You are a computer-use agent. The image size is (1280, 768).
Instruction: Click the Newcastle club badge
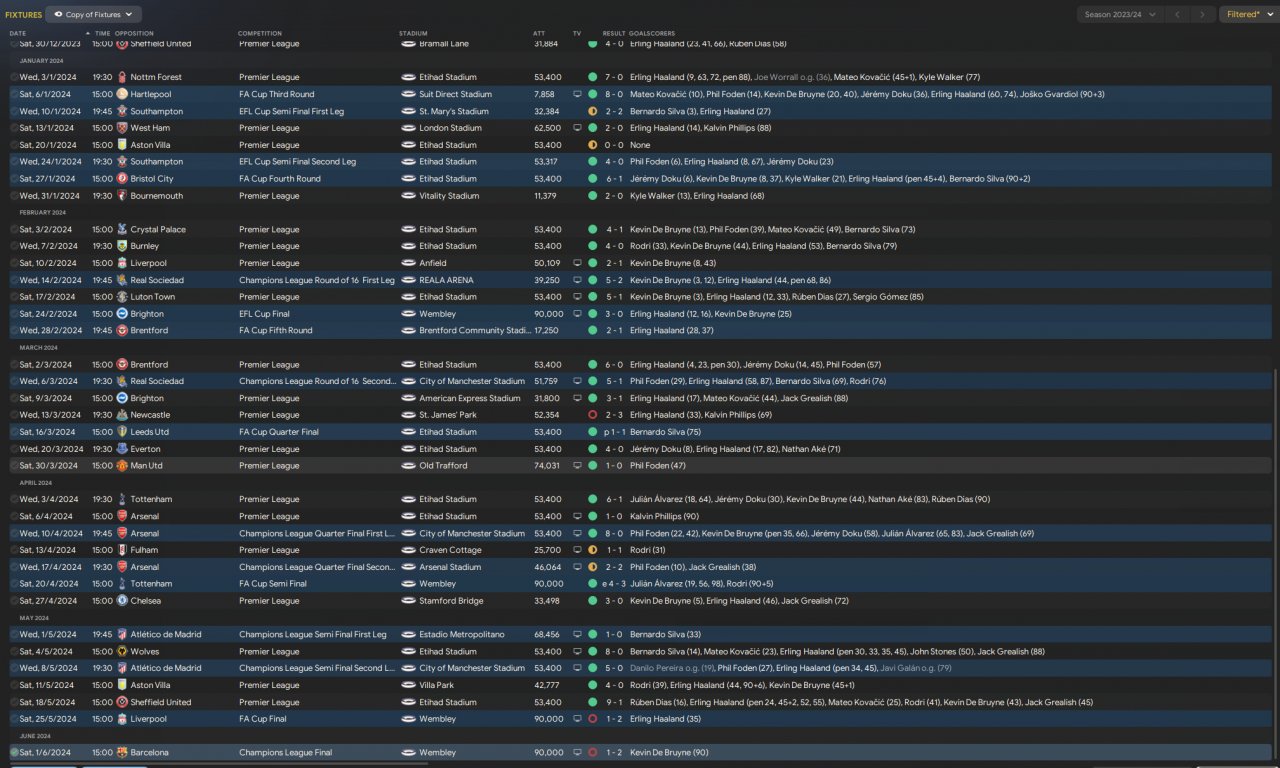[x=122, y=415]
